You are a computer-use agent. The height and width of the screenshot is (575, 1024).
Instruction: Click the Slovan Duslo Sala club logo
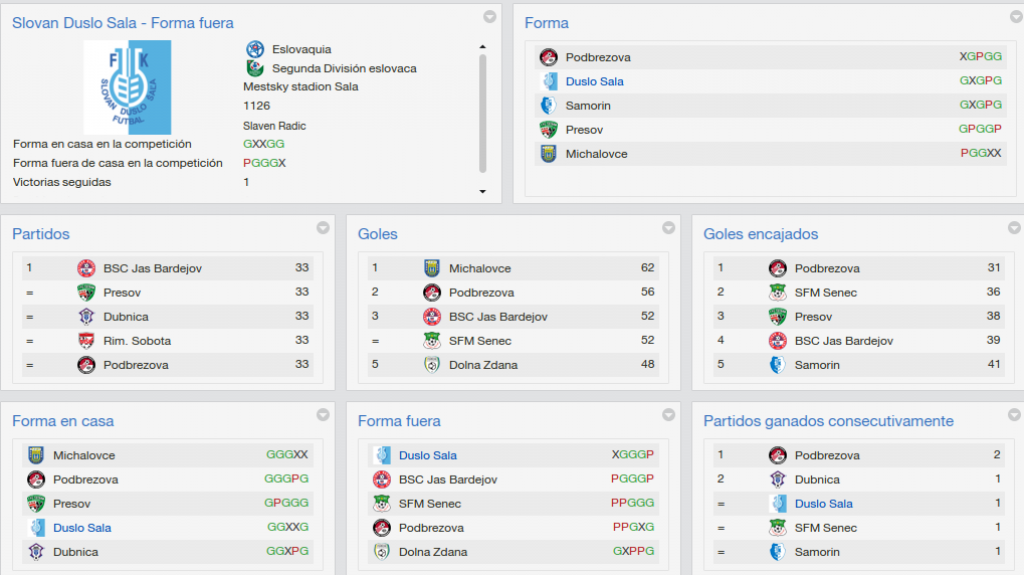click(x=127, y=87)
